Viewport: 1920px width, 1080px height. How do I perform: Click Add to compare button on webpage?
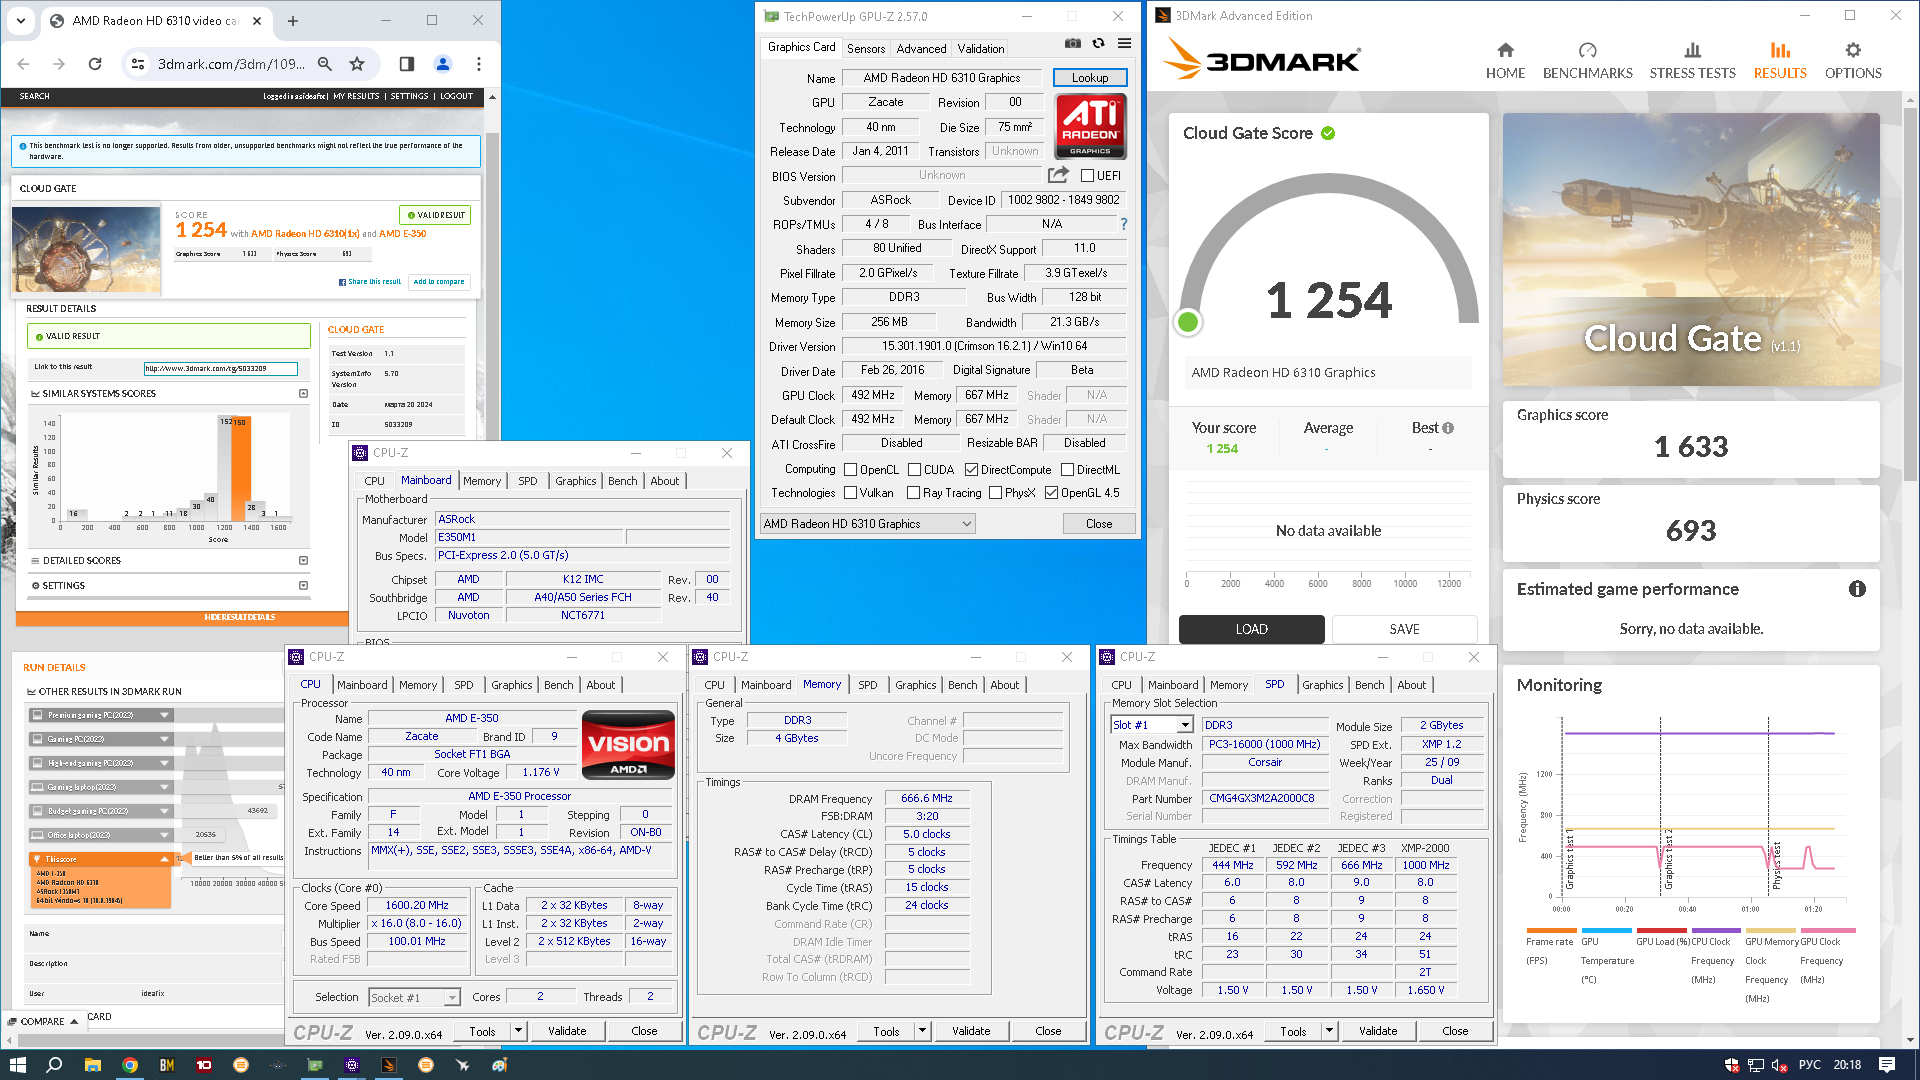click(439, 282)
